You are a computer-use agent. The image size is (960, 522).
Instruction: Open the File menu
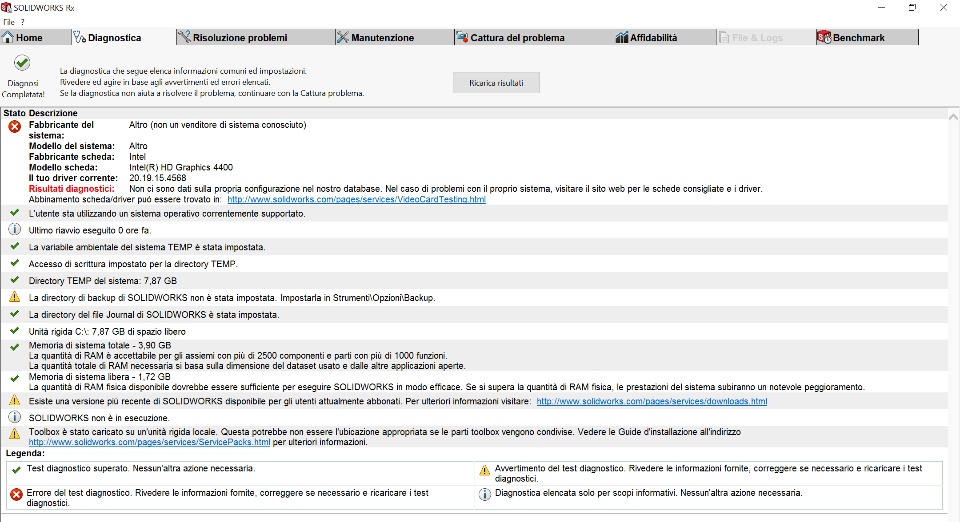click(x=9, y=22)
